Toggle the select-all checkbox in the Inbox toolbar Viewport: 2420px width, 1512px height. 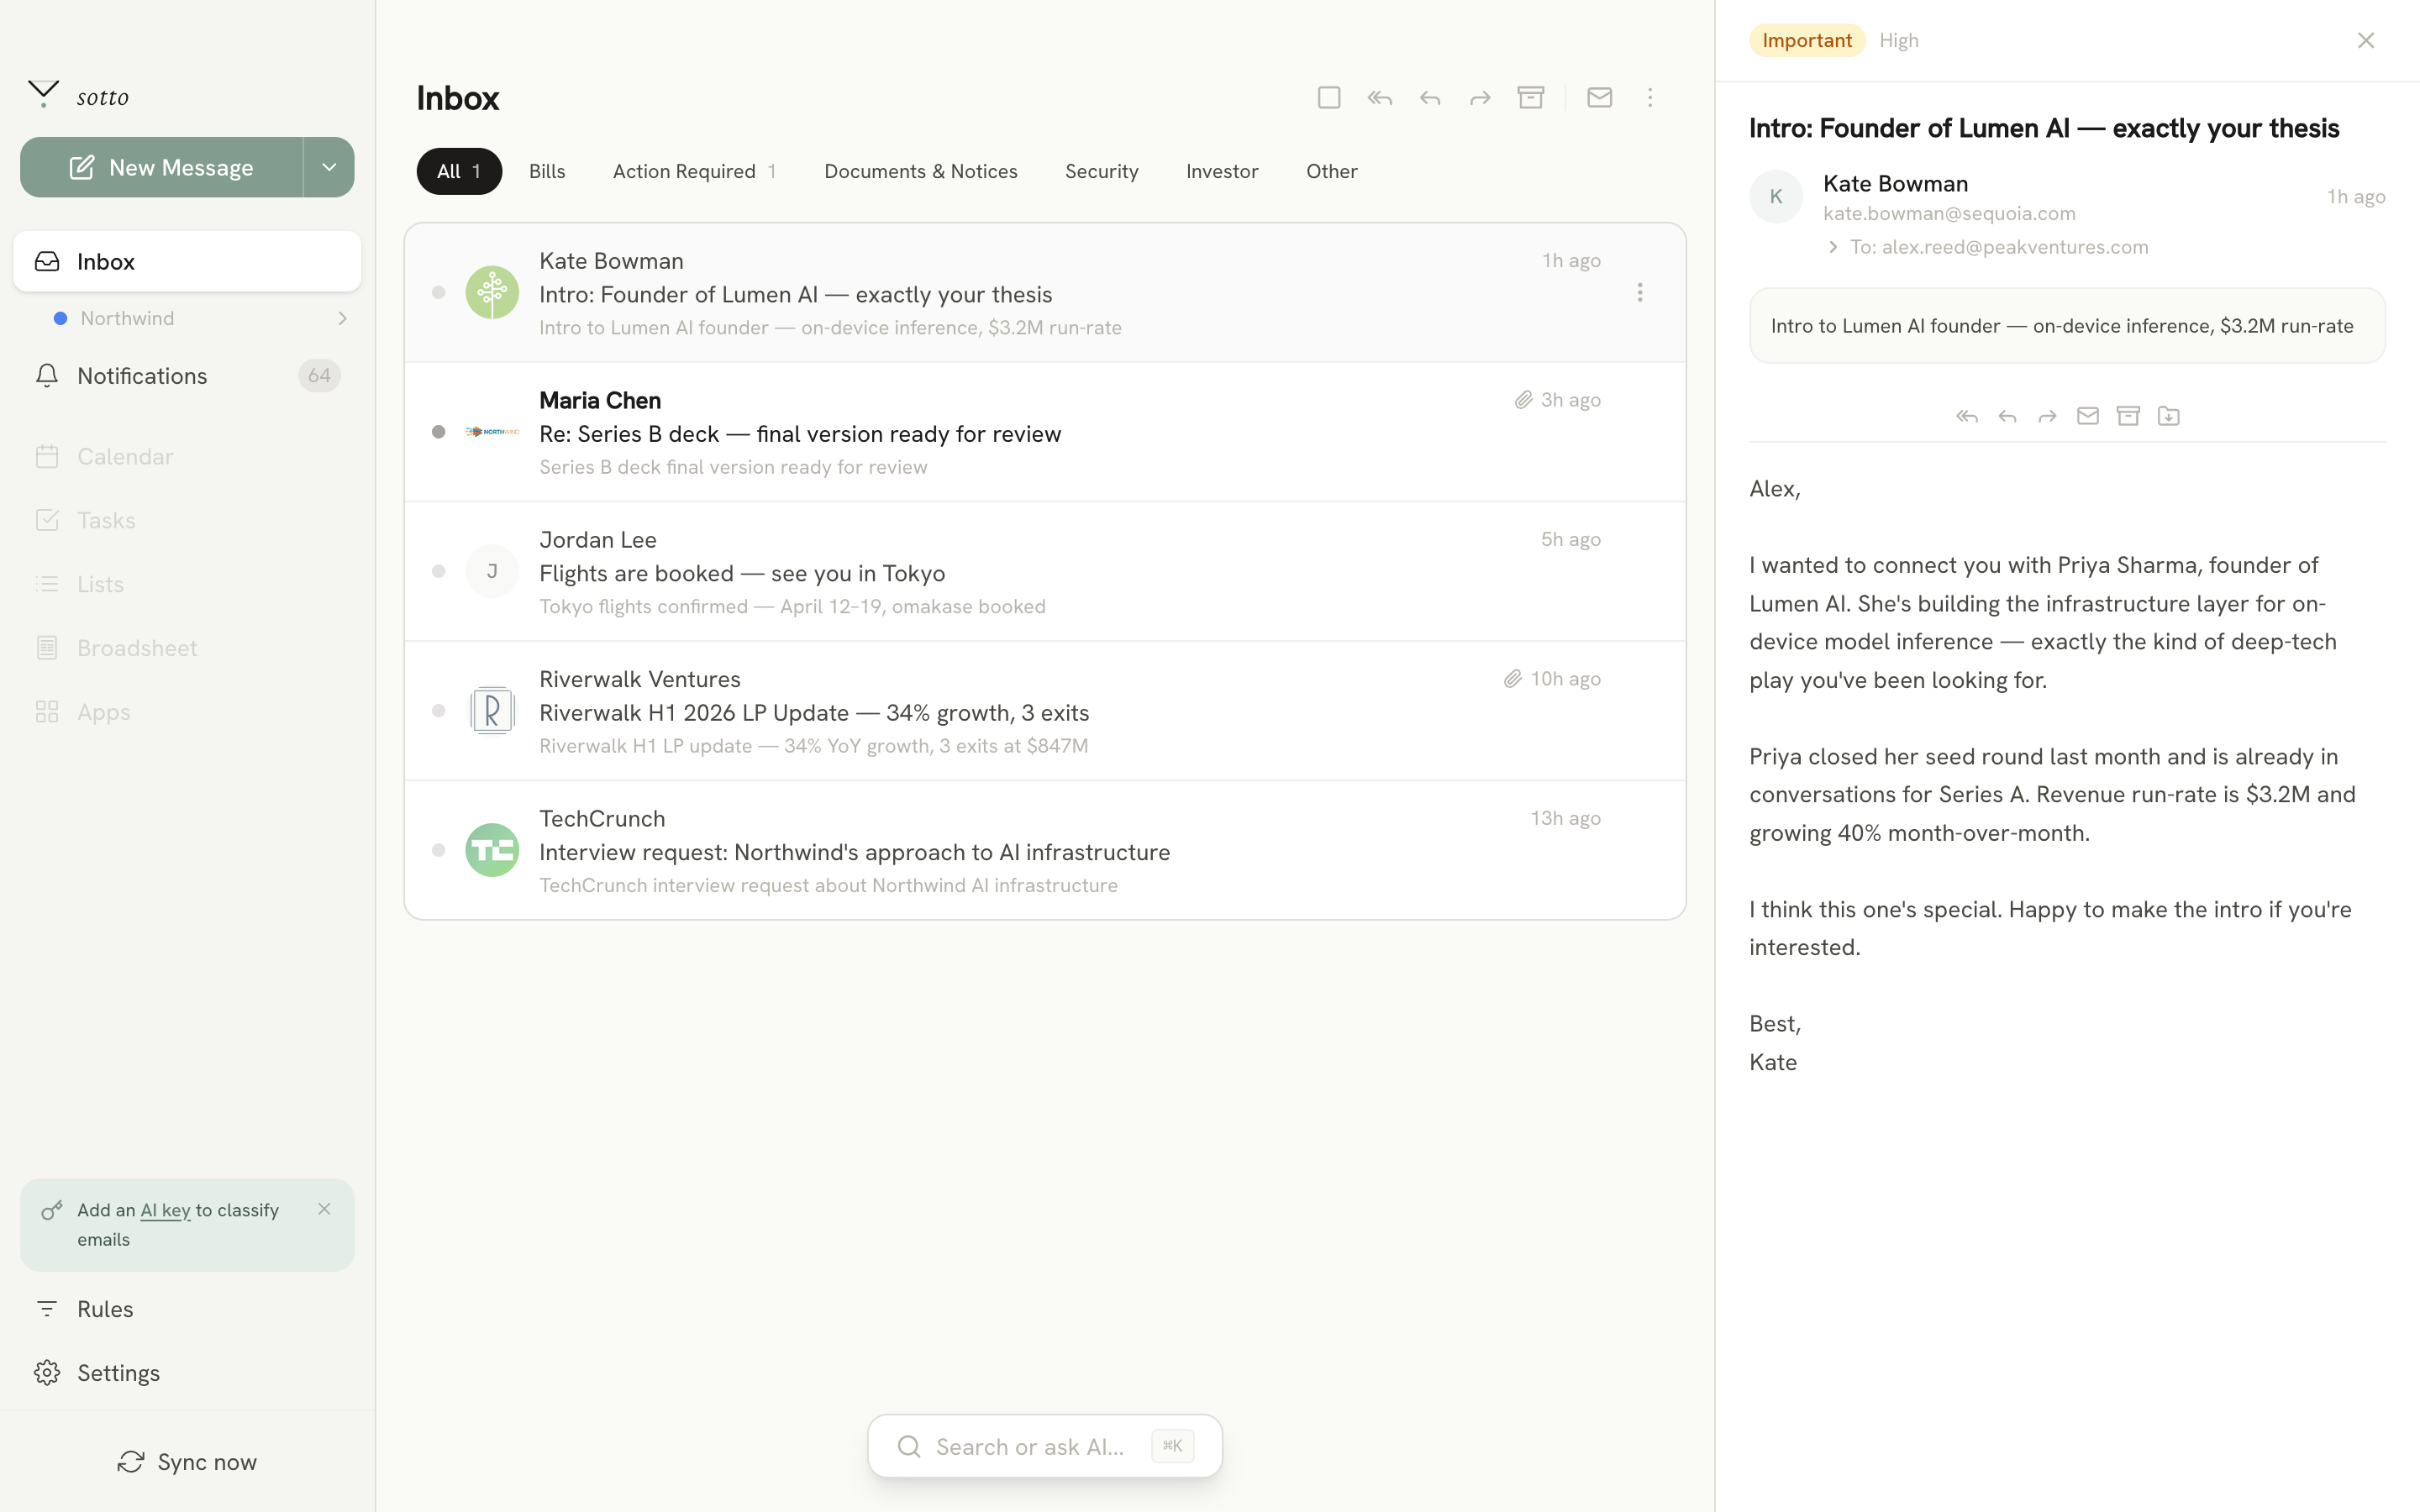pos(1328,97)
